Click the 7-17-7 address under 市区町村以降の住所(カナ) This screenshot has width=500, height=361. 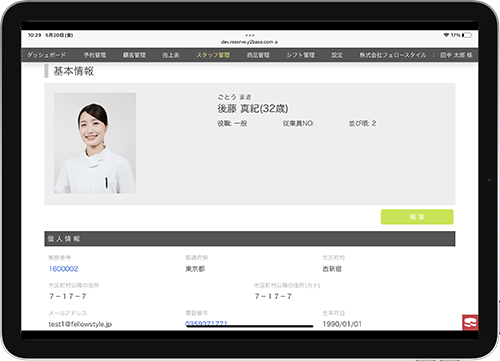coord(273,296)
